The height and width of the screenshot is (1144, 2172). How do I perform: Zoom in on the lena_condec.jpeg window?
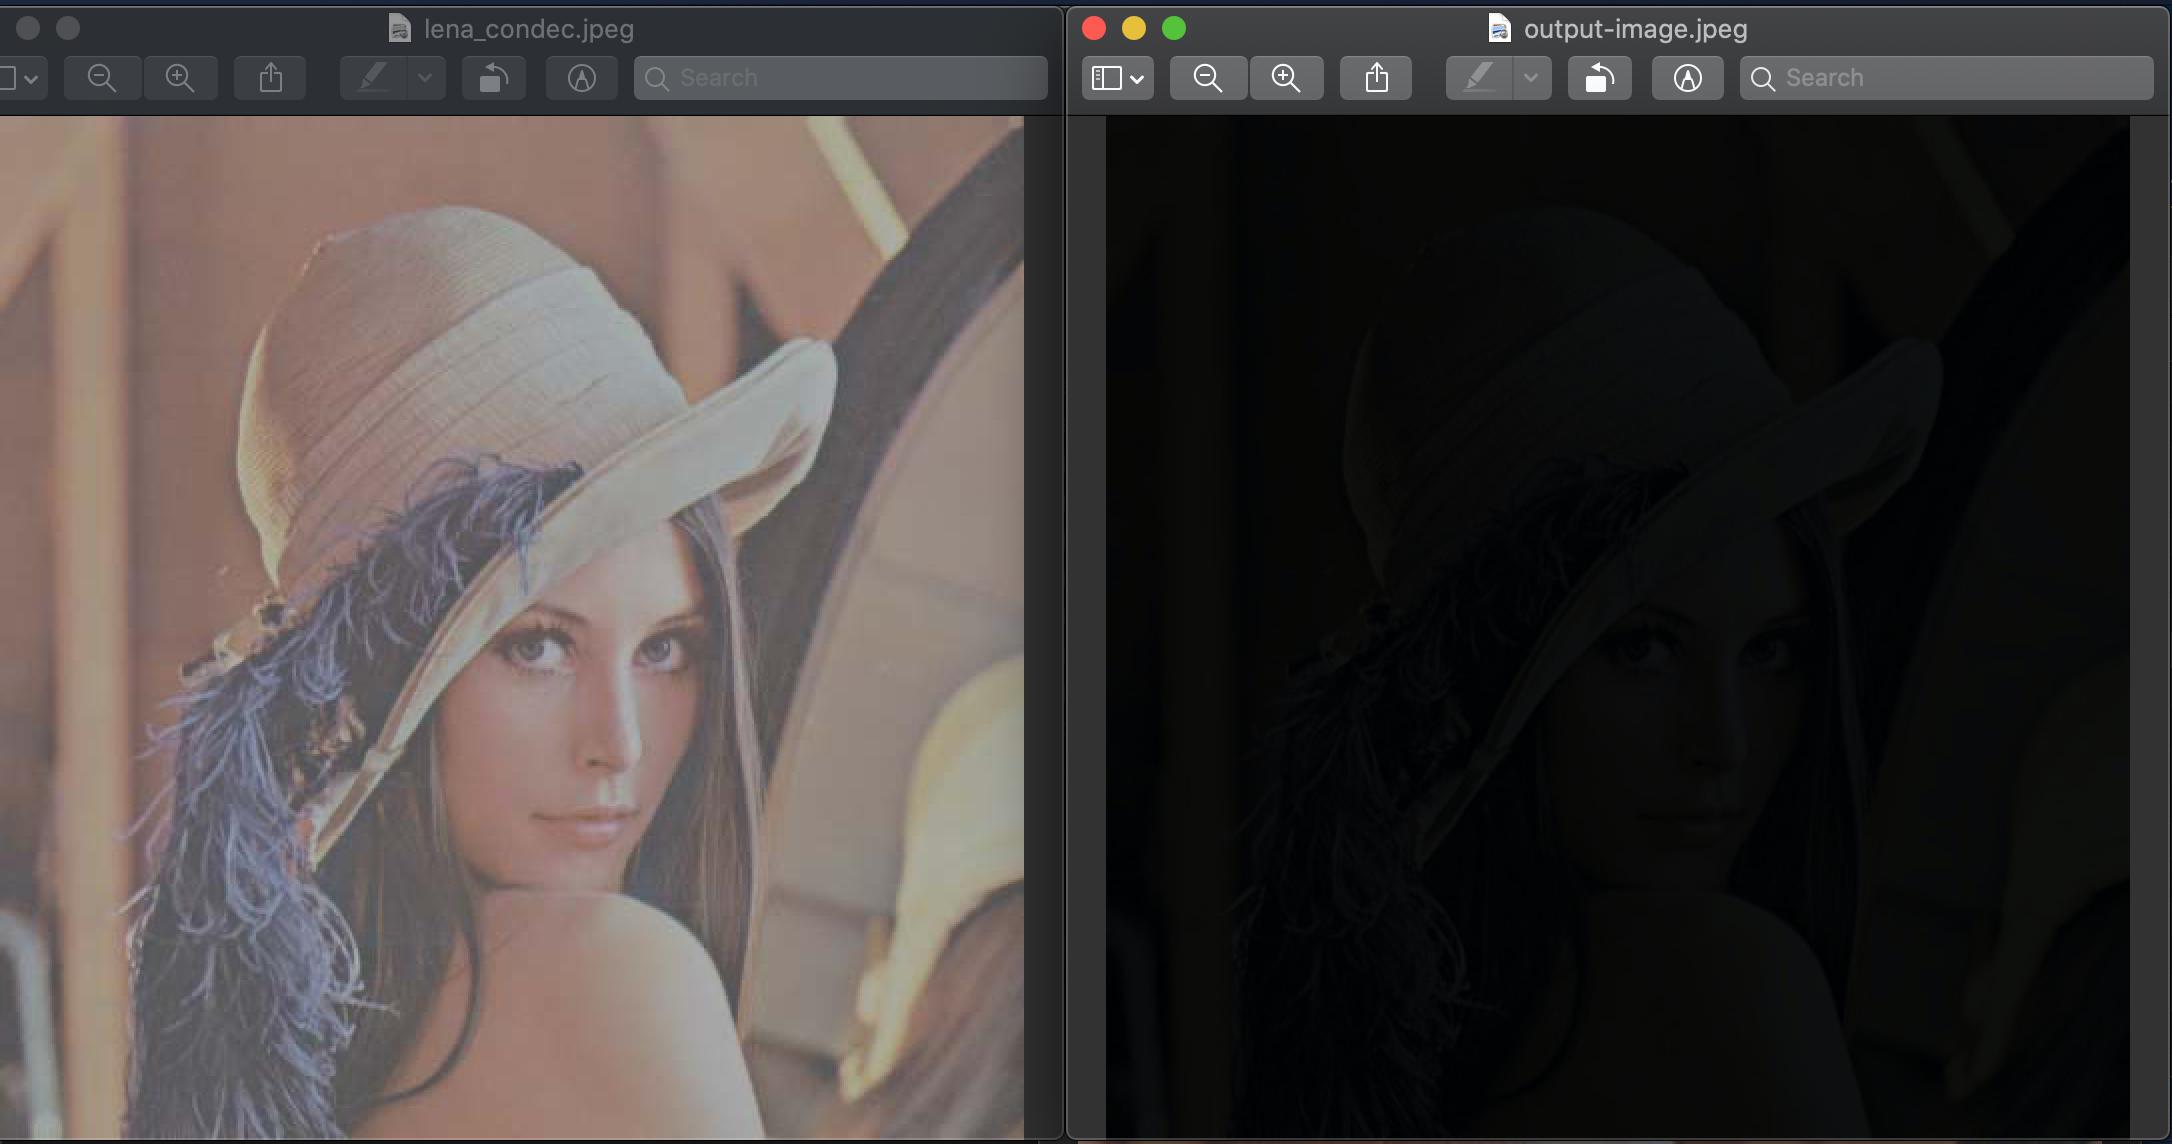coord(180,78)
